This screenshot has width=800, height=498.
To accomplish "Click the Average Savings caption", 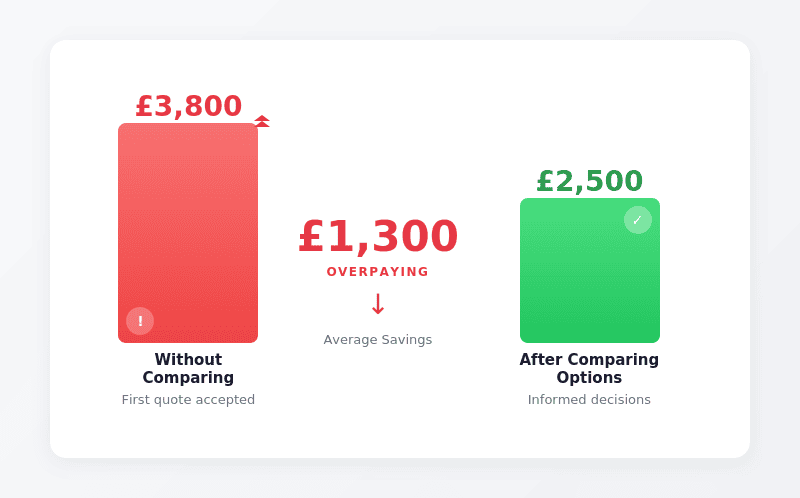I will coord(378,340).
